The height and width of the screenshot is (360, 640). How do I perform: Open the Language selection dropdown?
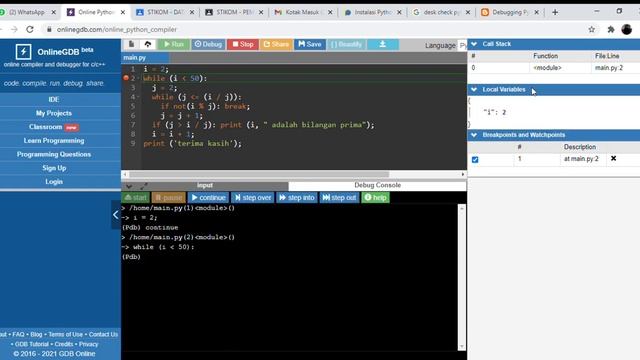tap(462, 45)
